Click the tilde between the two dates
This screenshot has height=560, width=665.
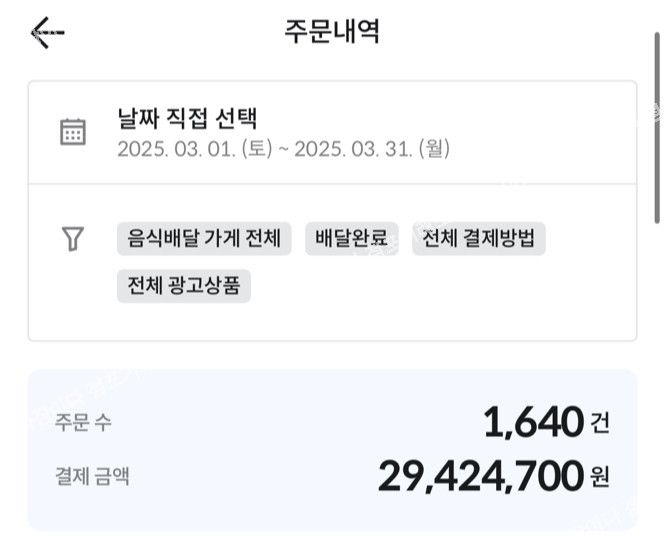[x=283, y=150]
